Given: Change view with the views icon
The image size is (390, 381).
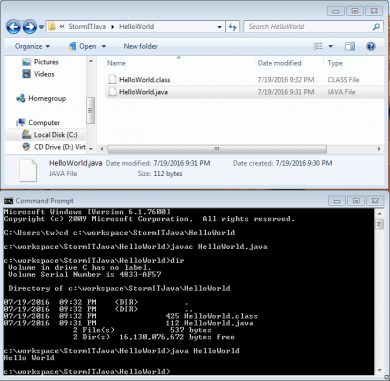Looking at the screenshot, I should pyautogui.click(x=318, y=46).
